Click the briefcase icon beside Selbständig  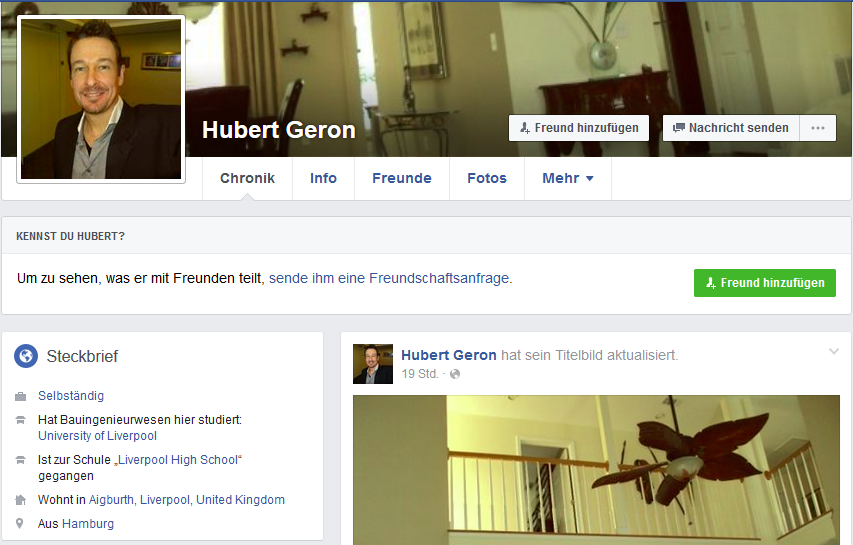pyautogui.click(x=21, y=397)
